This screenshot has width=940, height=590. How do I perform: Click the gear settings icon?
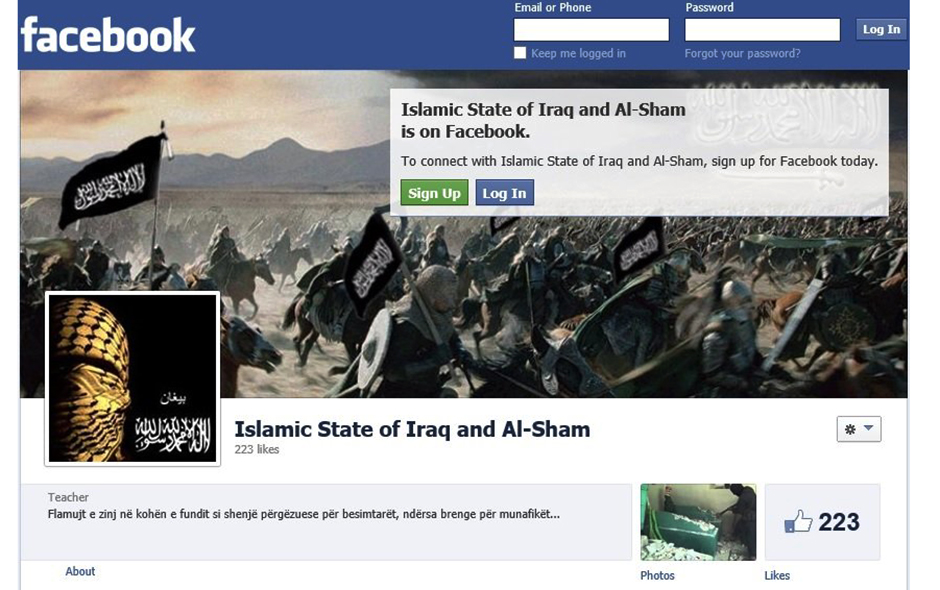click(850, 429)
